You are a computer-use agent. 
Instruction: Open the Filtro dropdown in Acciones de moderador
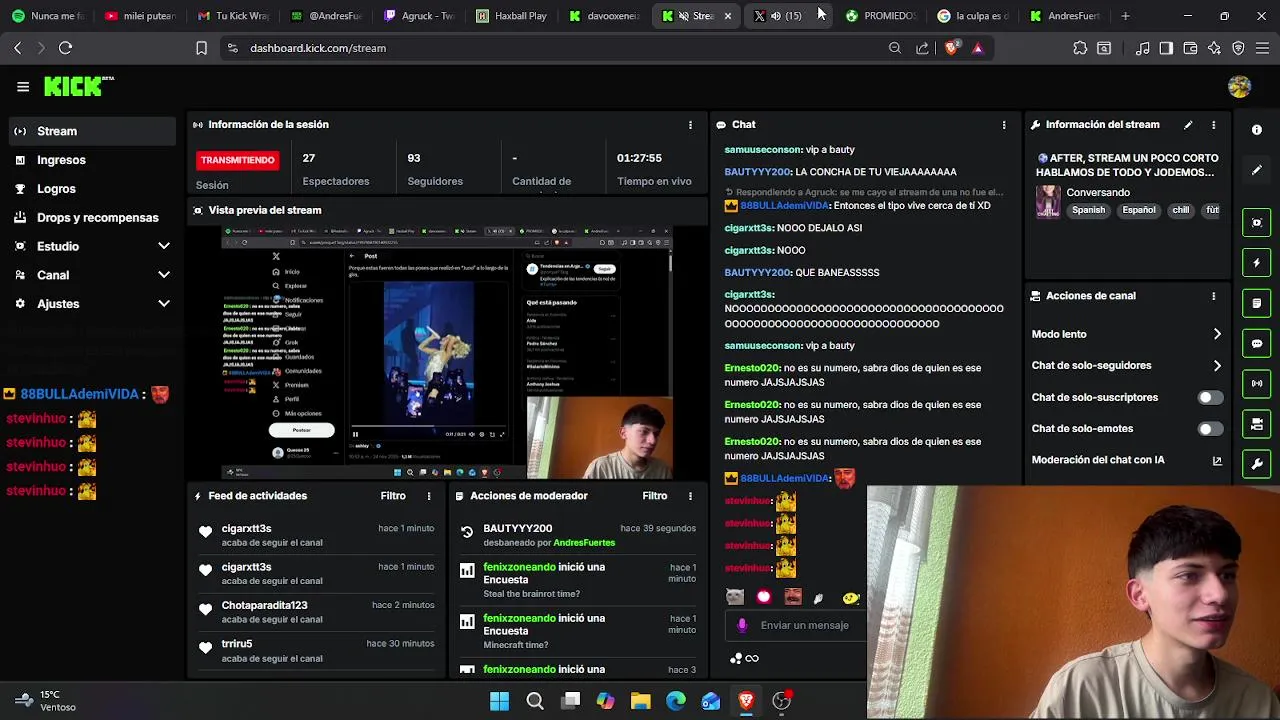(x=655, y=496)
